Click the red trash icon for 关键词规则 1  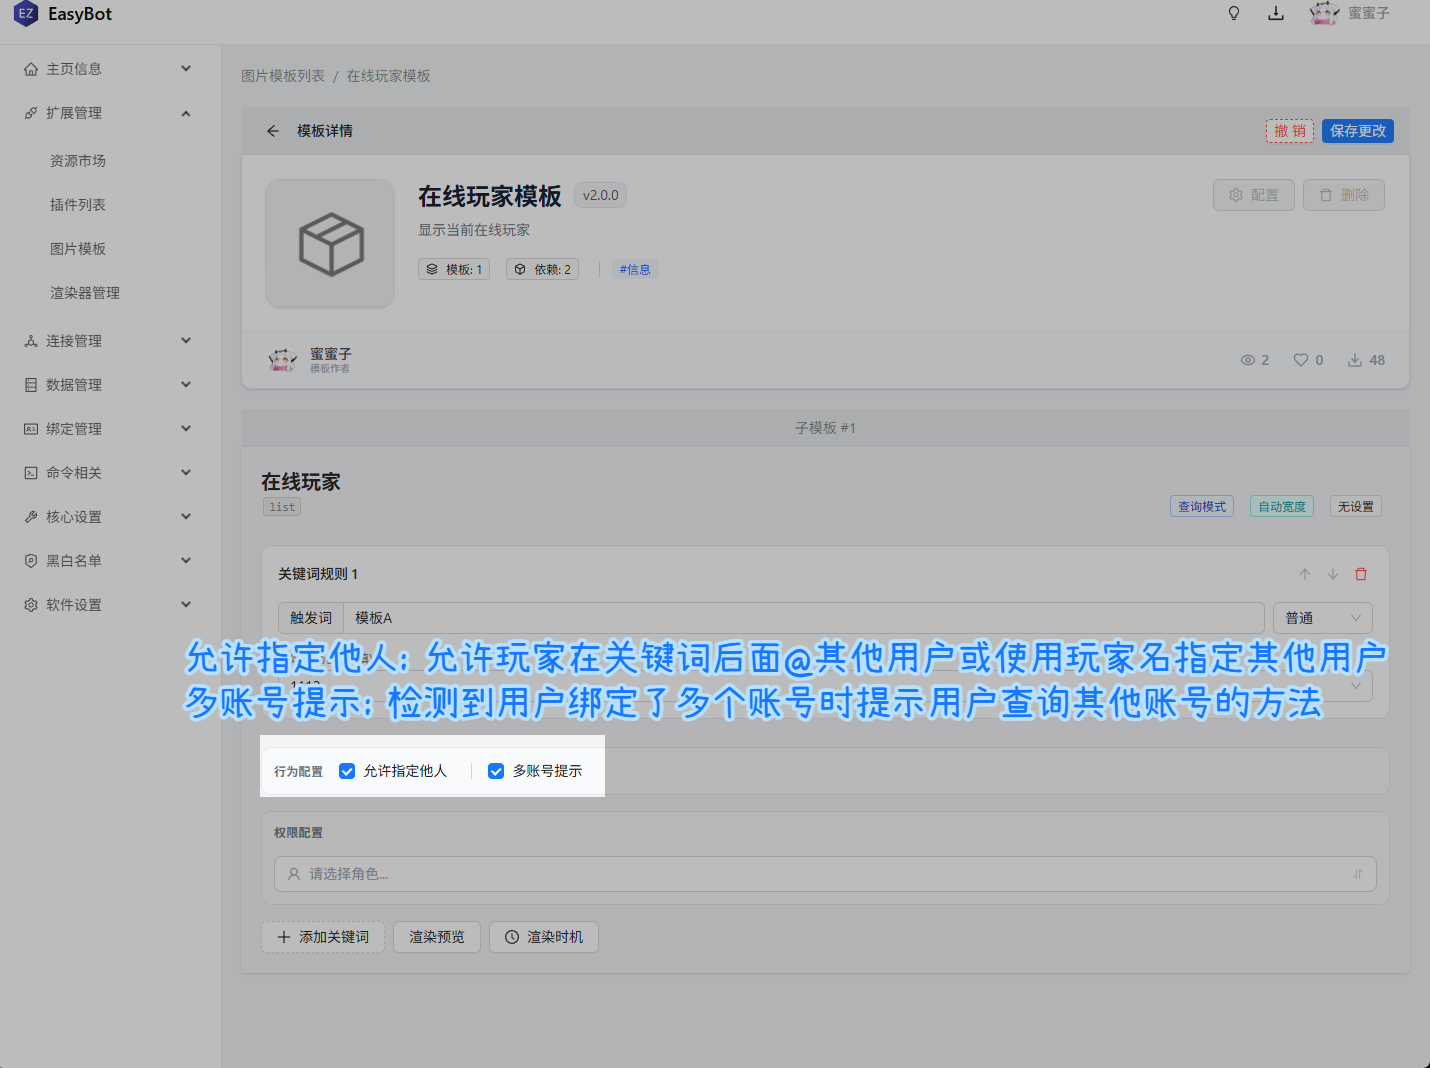click(1360, 574)
